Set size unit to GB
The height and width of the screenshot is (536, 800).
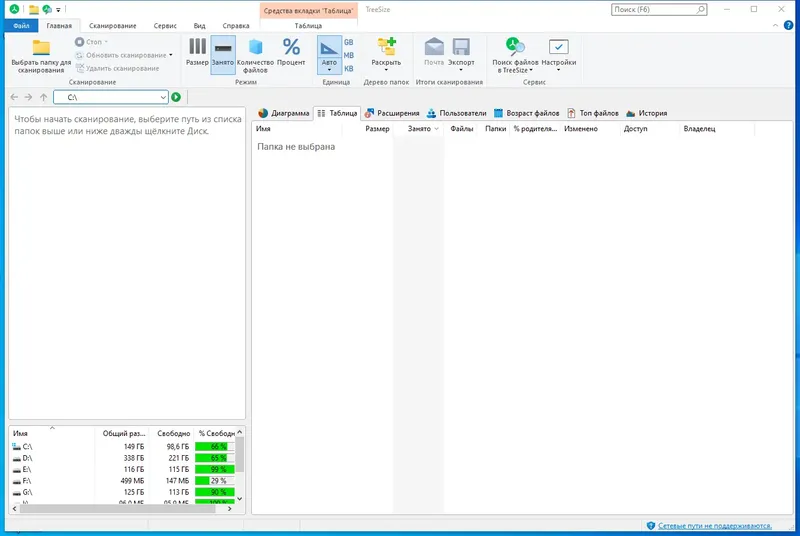(348, 42)
